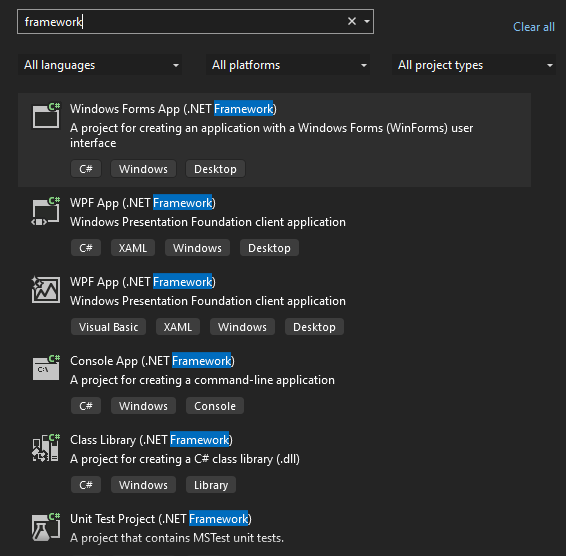The image size is (566, 556).
Task: Click the Class Library template icon
Action: (x=46, y=448)
